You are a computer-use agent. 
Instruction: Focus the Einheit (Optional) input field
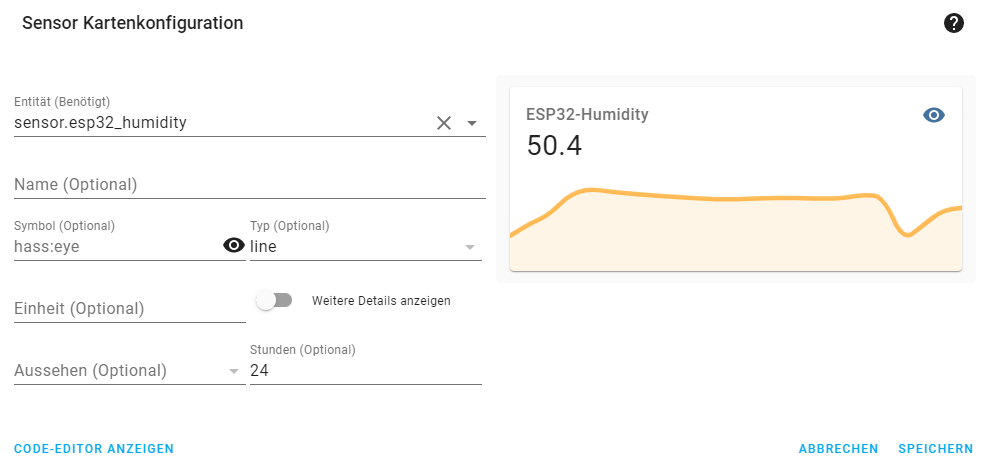tap(130, 309)
